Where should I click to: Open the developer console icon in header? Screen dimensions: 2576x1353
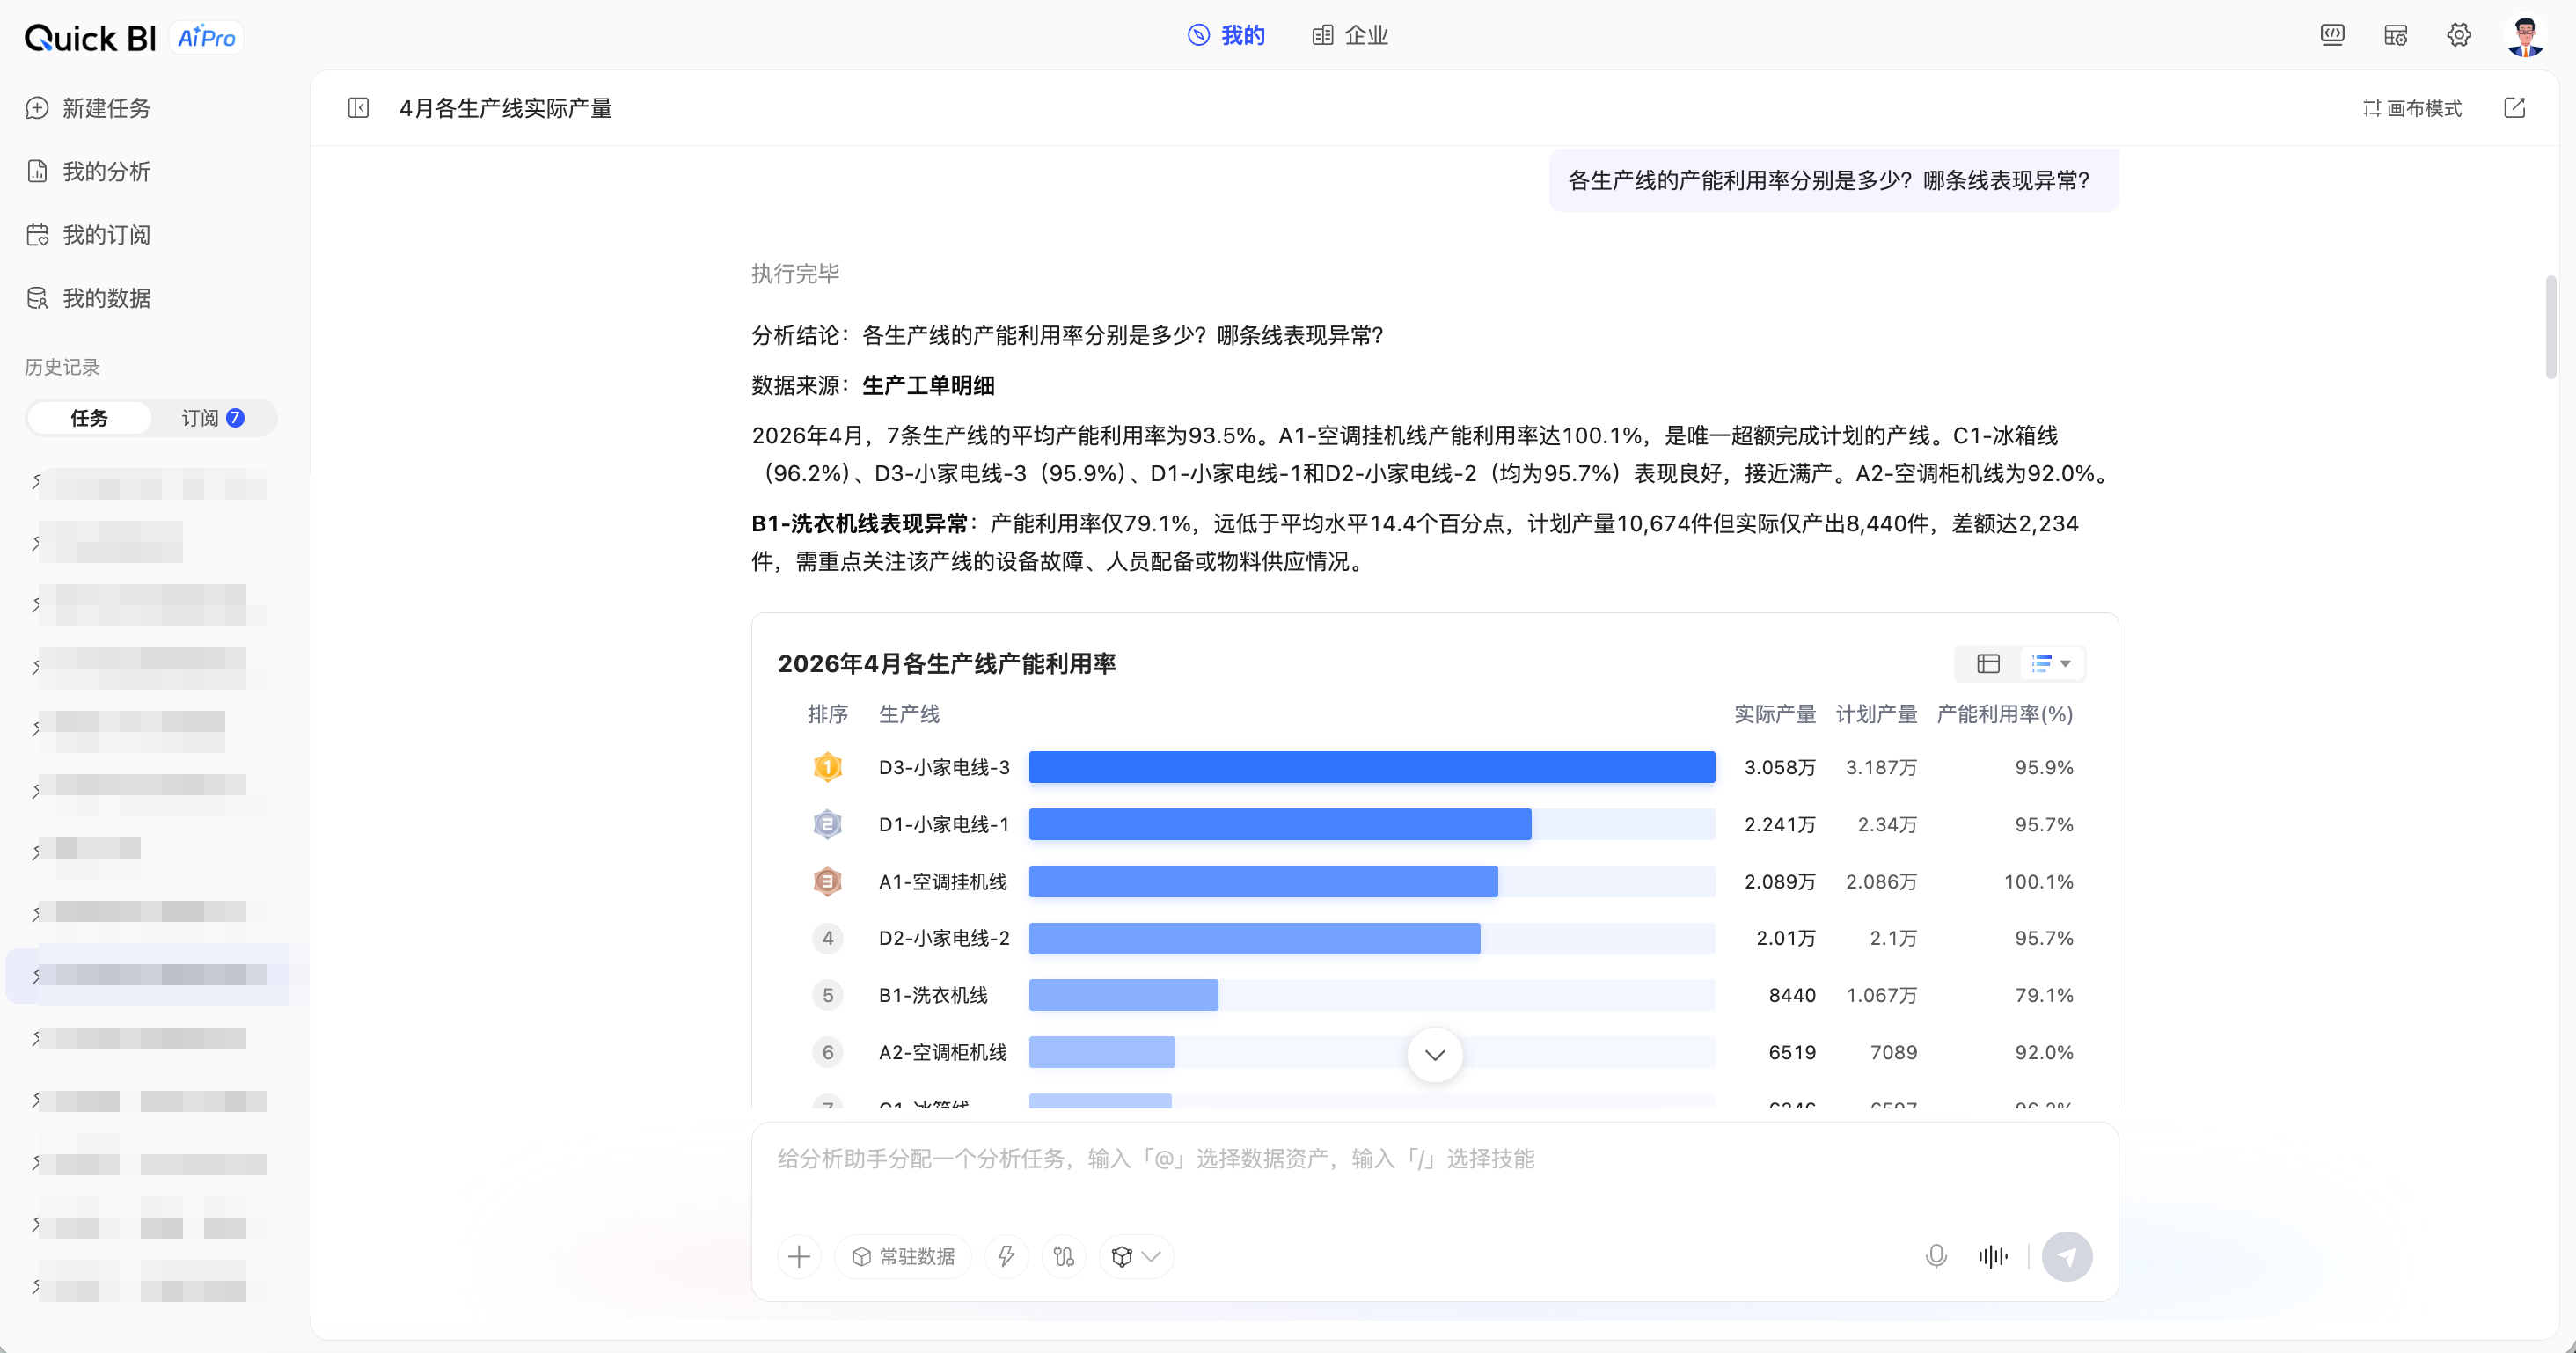coord(2332,35)
